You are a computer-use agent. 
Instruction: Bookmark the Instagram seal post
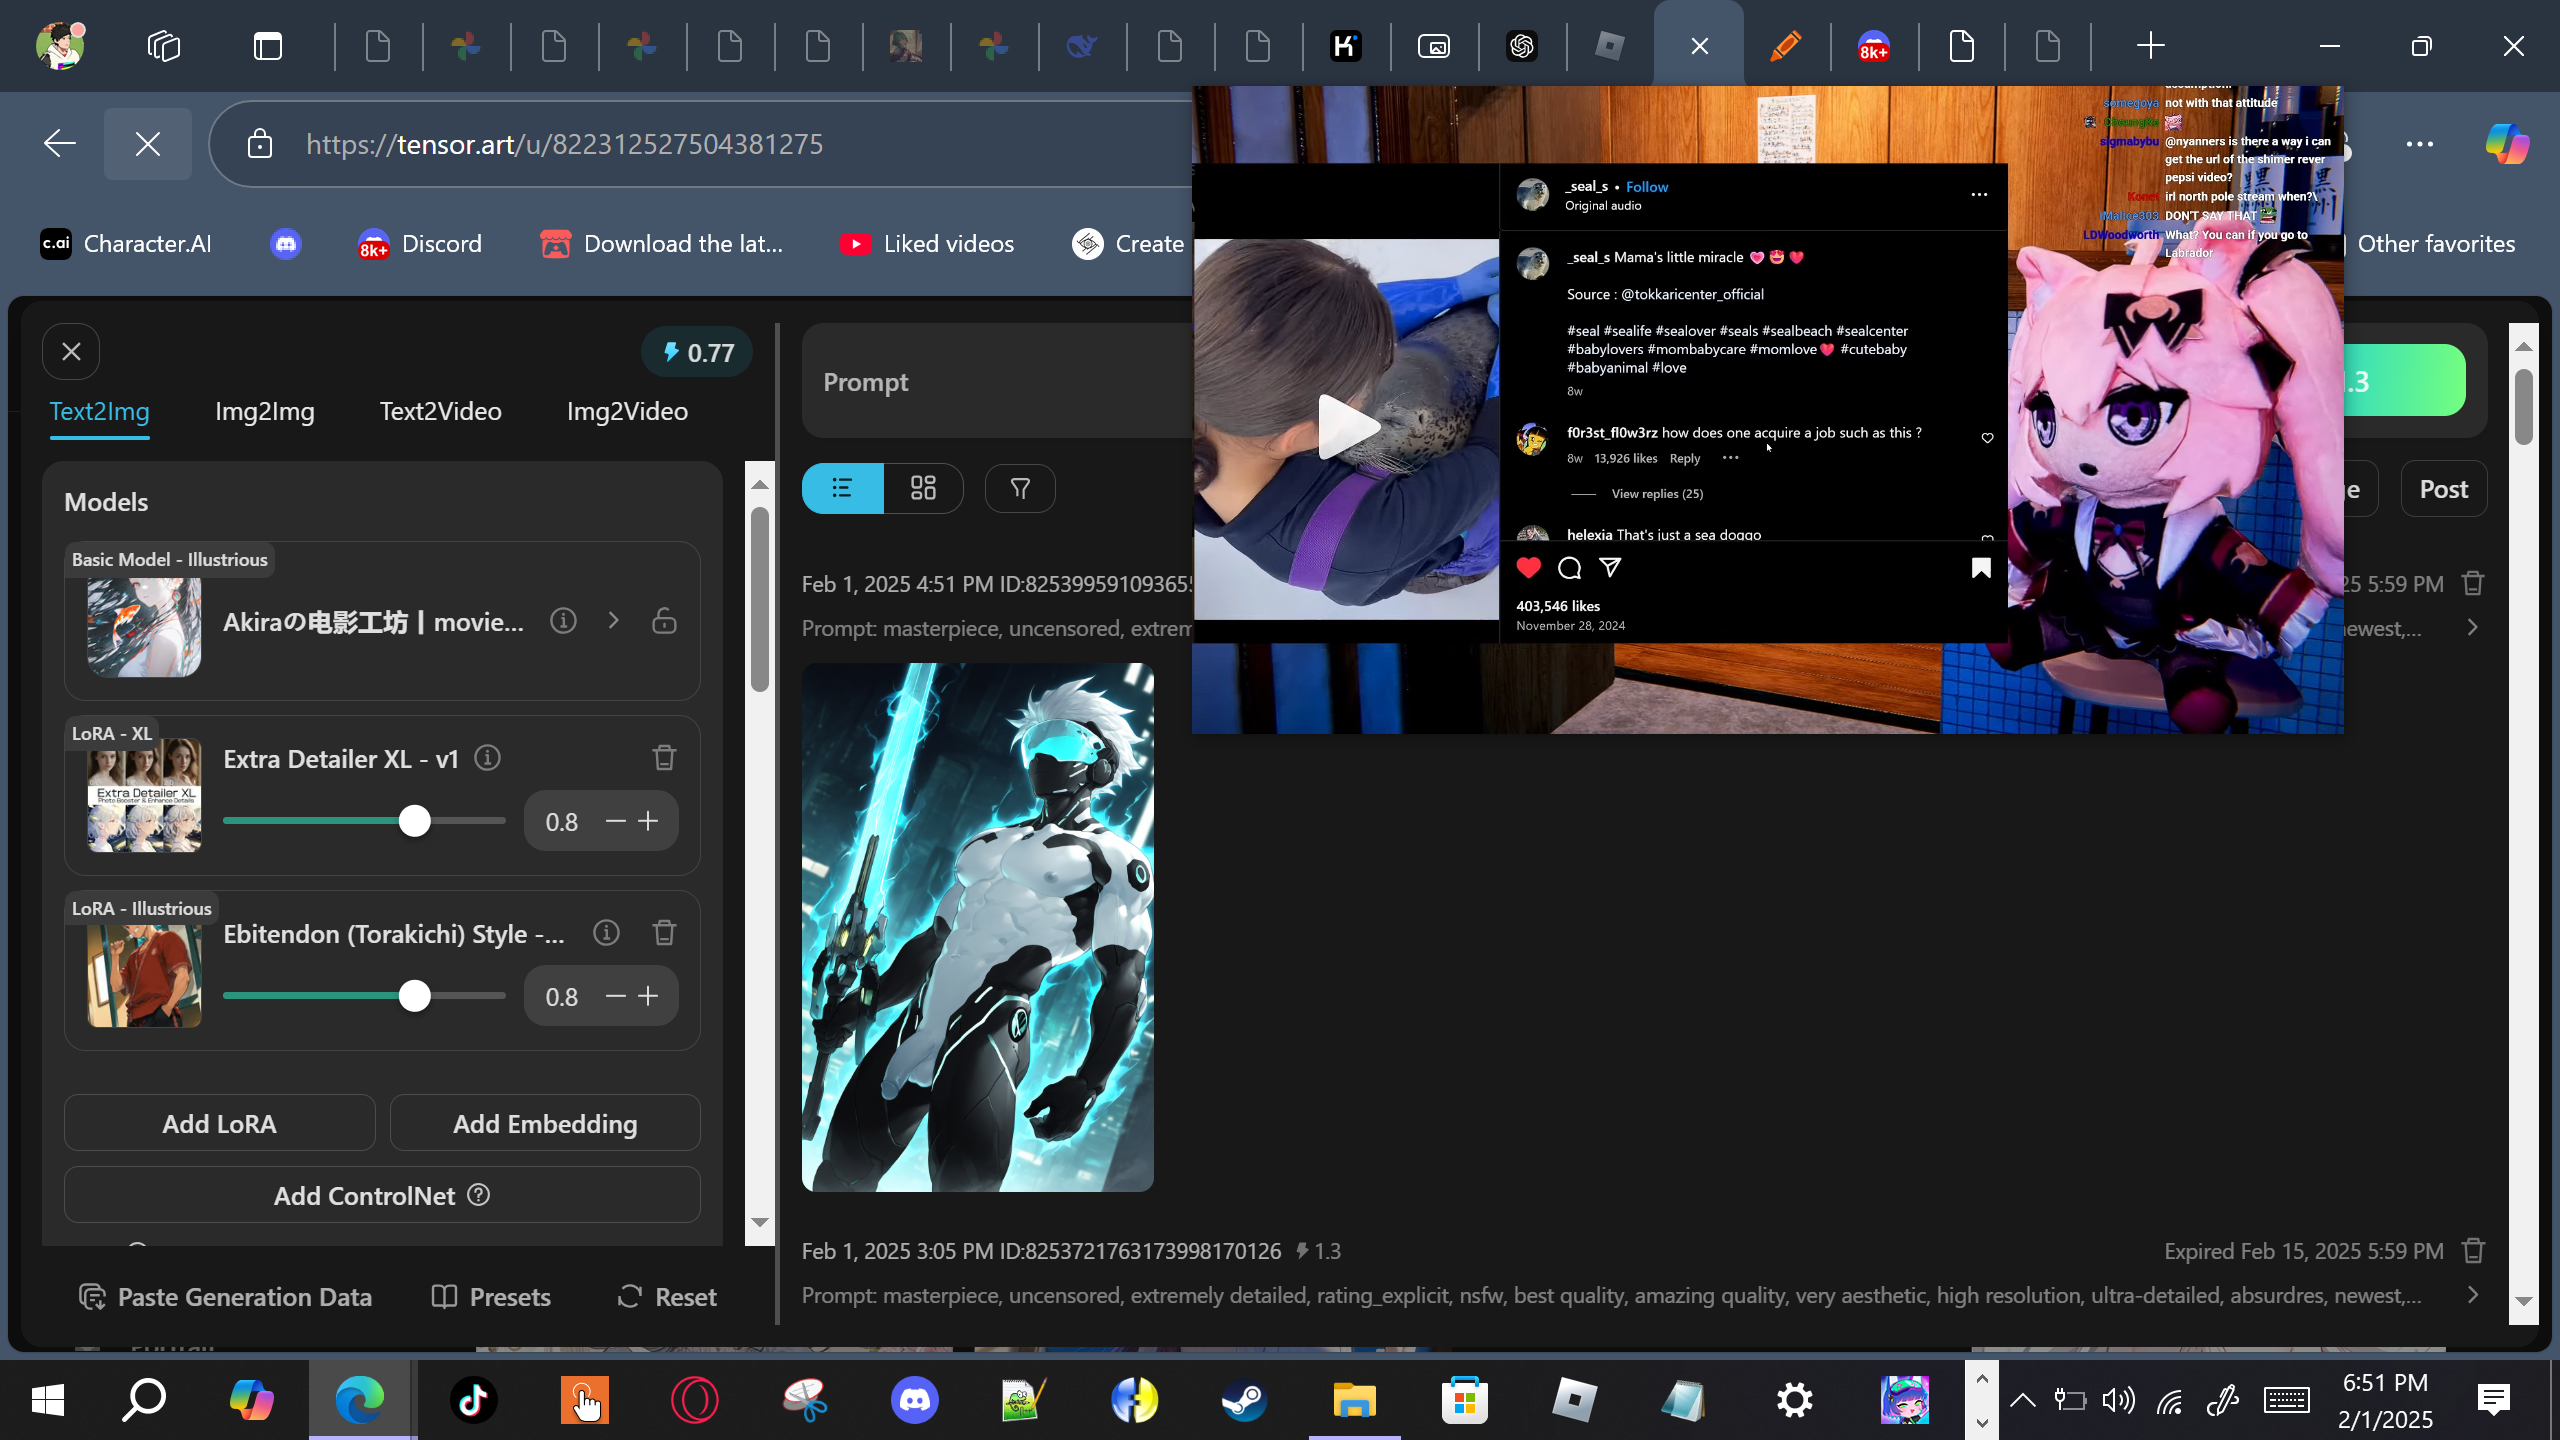(x=1981, y=568)
